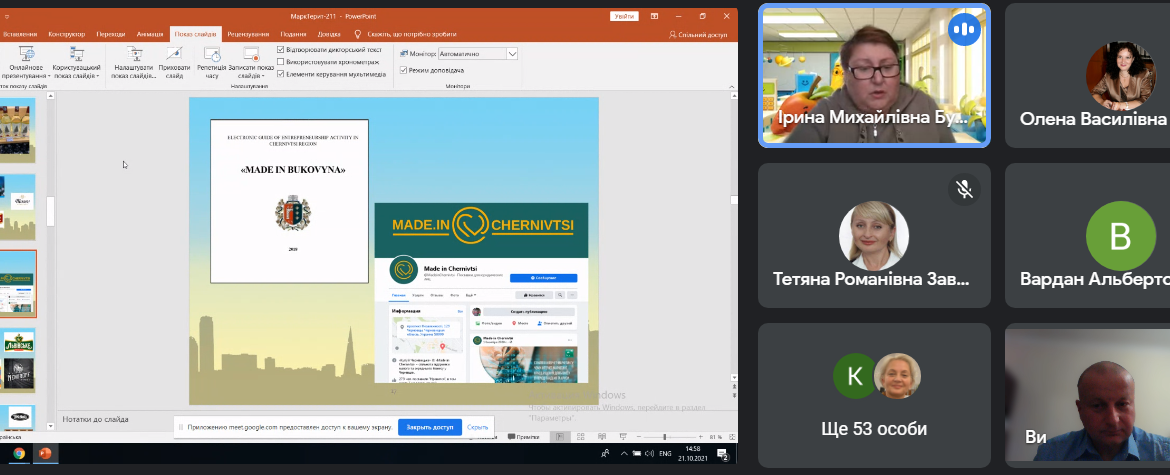This screenshot has height=475, width=1170.
Task: Open Review (Рецензування) ribbon tab
Action: [248, 34]
